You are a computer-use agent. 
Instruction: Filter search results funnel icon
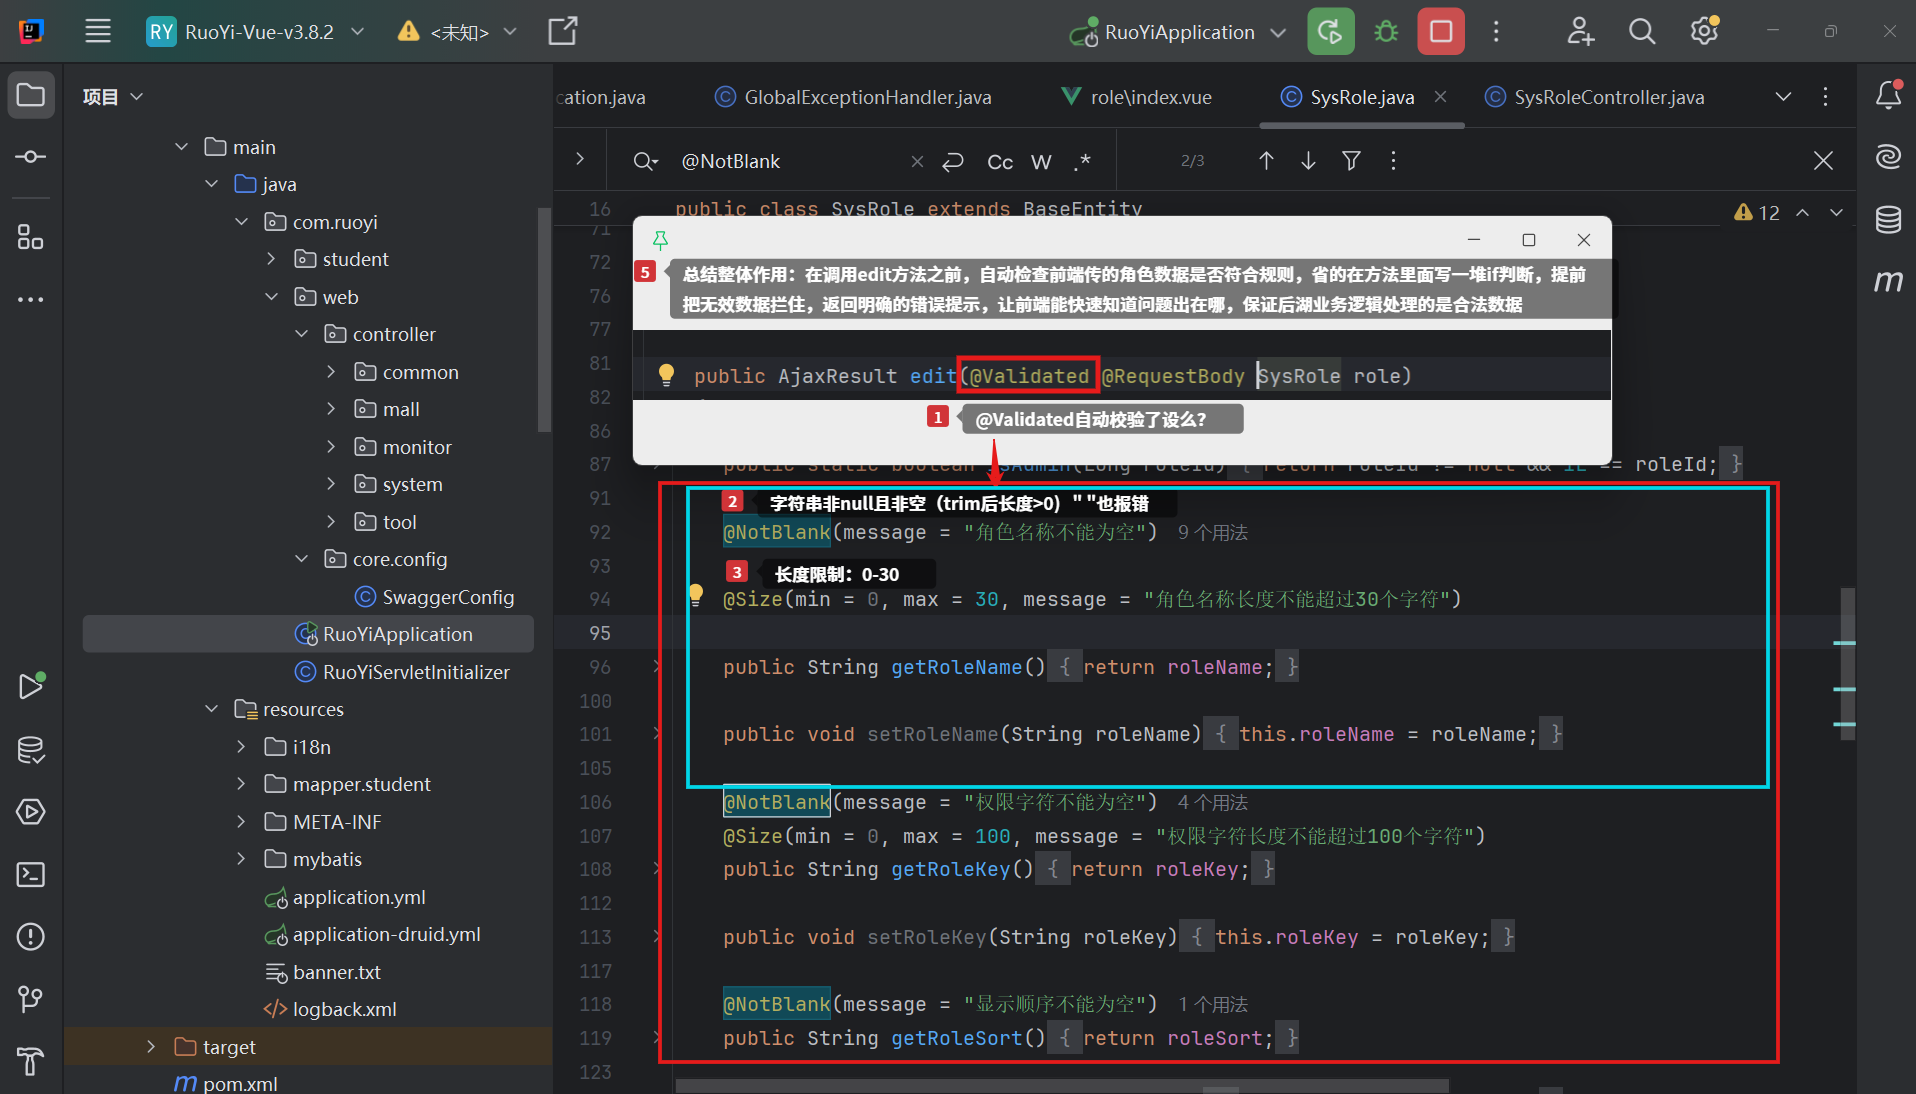pos(1351,161)
